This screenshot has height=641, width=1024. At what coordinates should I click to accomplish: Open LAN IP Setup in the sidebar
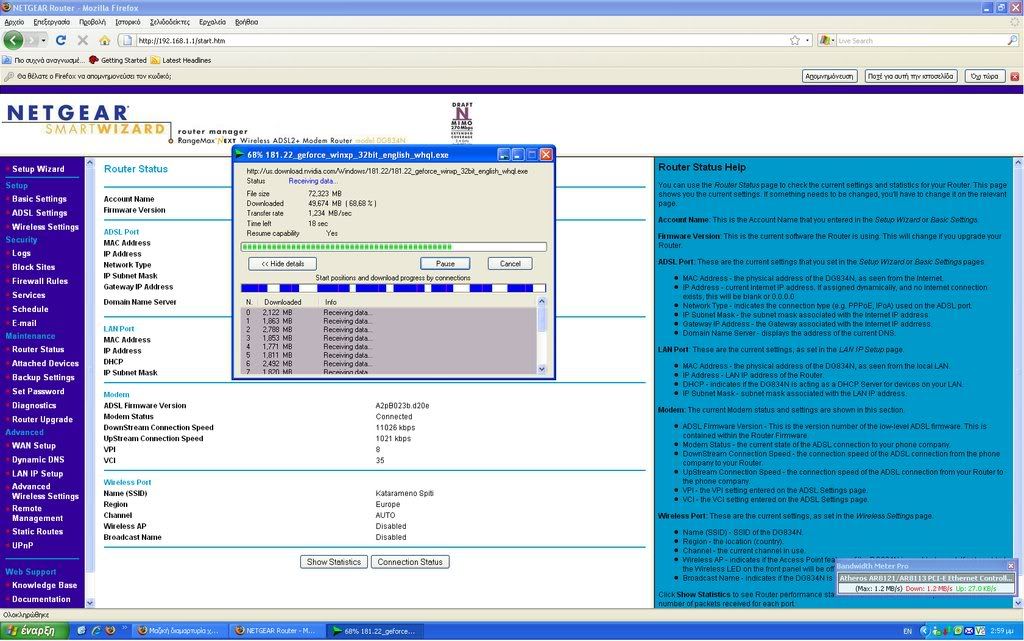[x=37, y=474]
